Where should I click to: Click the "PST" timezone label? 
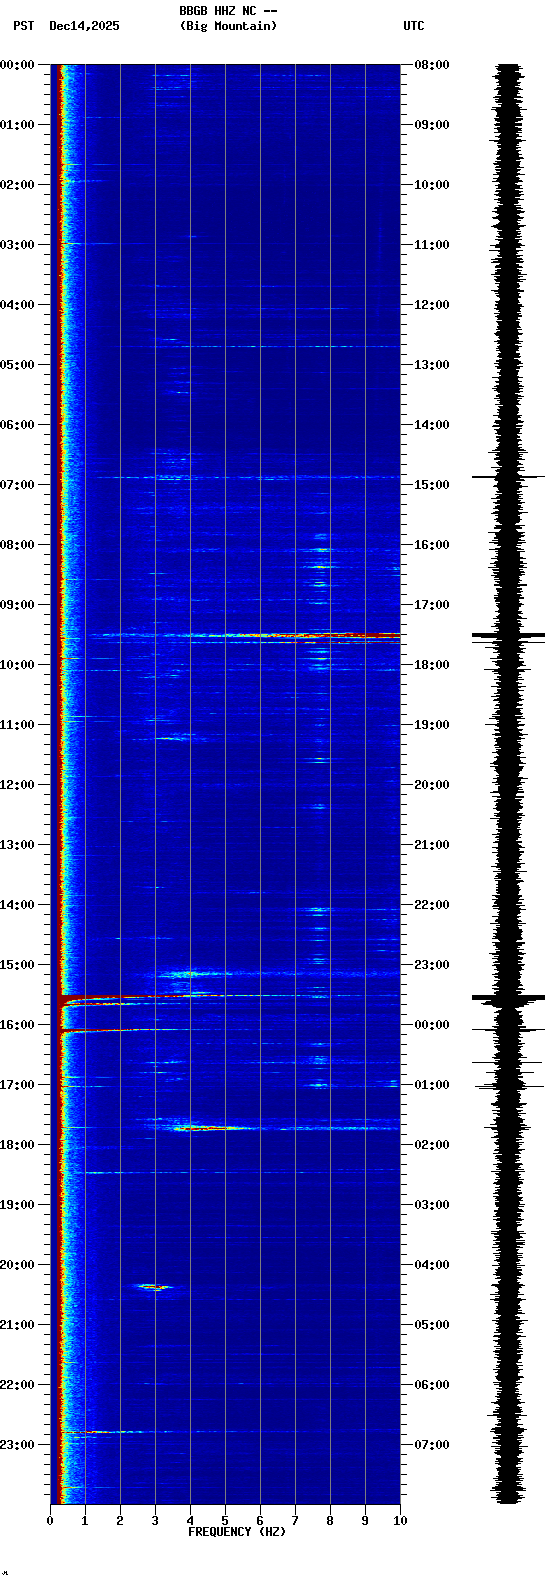click(x=24, y=26)
